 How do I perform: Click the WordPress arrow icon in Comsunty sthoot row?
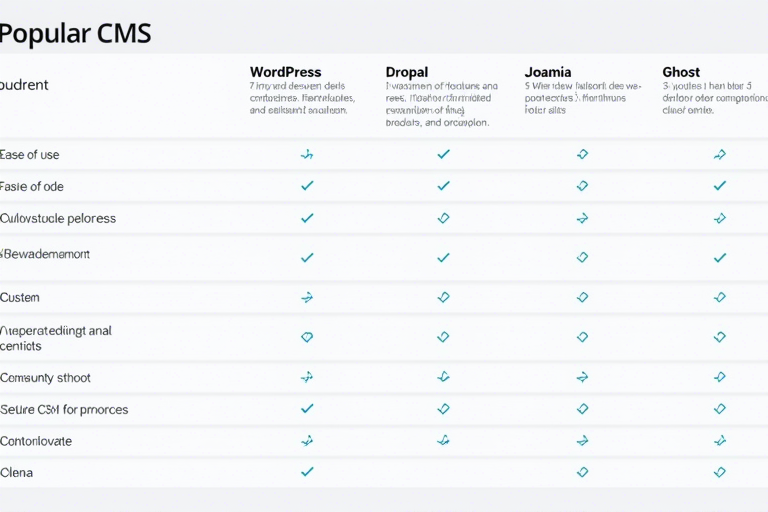point(307,377)
